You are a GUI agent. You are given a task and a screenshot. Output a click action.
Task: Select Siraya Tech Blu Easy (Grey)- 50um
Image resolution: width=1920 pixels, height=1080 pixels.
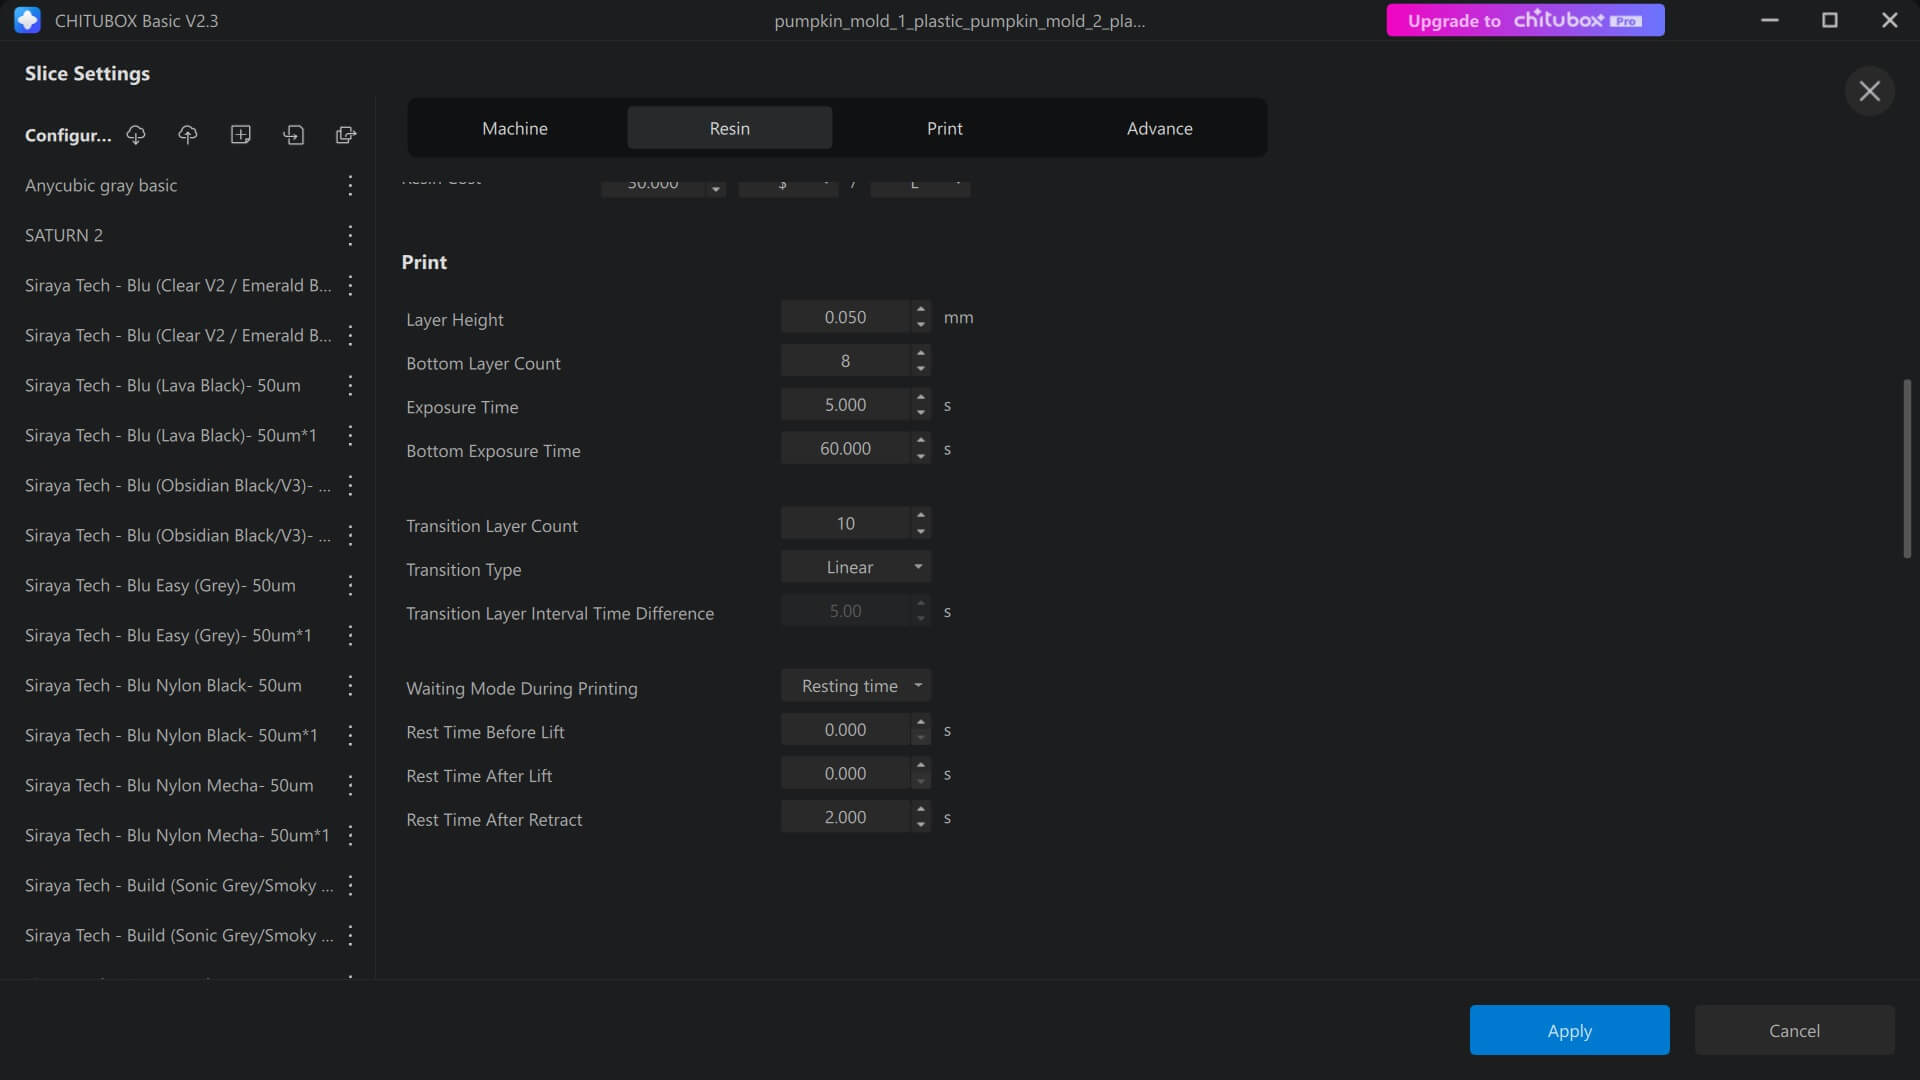click(160, 585)
